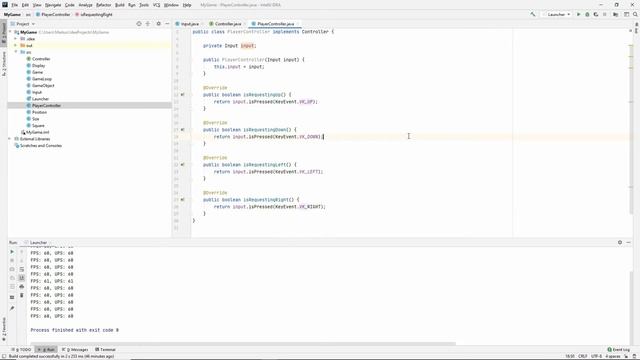
Task: Click gutter override icon next to isRequestingLeft
Action: click(182, 164)
